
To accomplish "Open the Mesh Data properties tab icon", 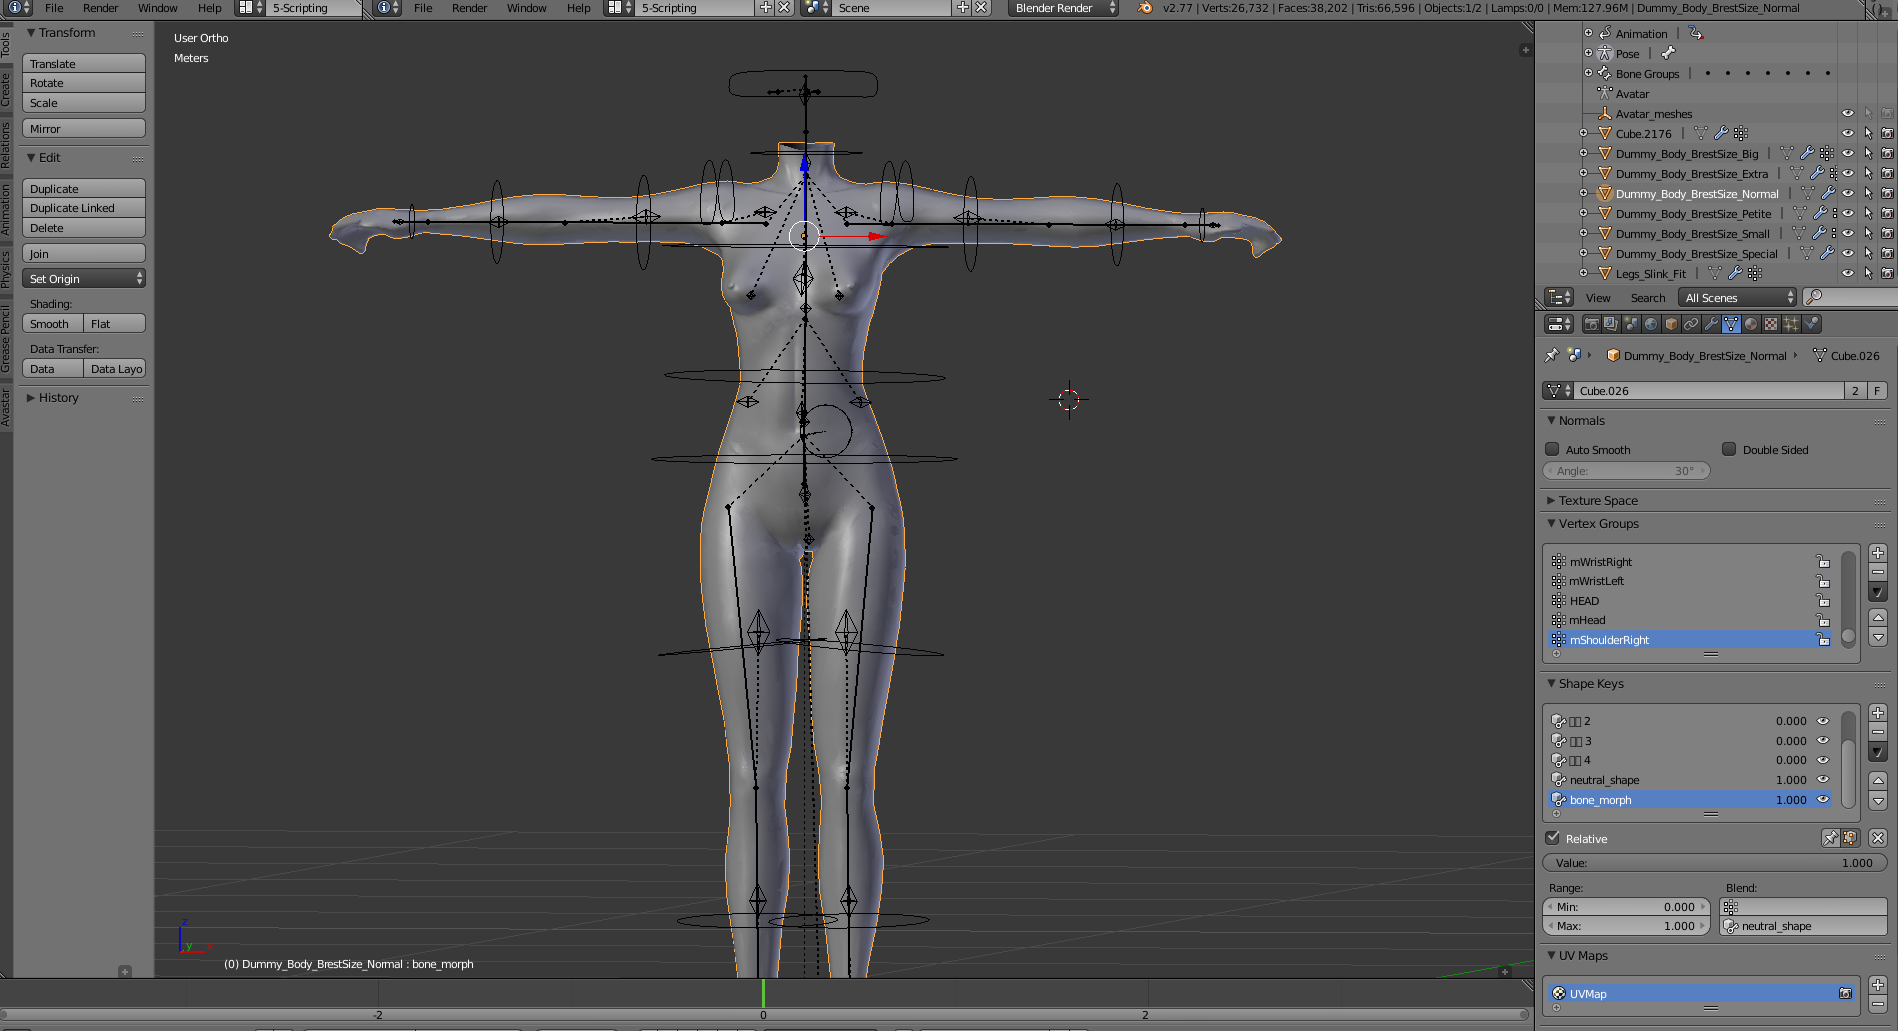I will click(x=1731, y=324).
